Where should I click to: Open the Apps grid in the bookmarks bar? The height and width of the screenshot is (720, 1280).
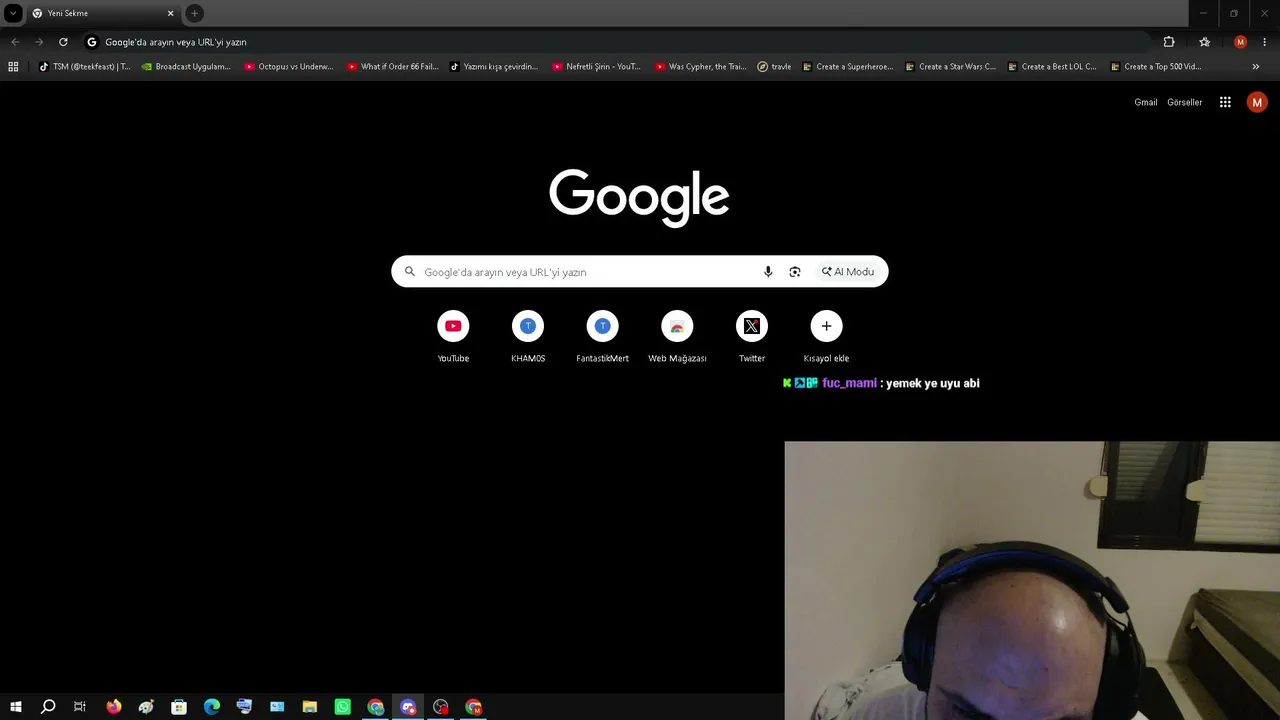(13, 67)
